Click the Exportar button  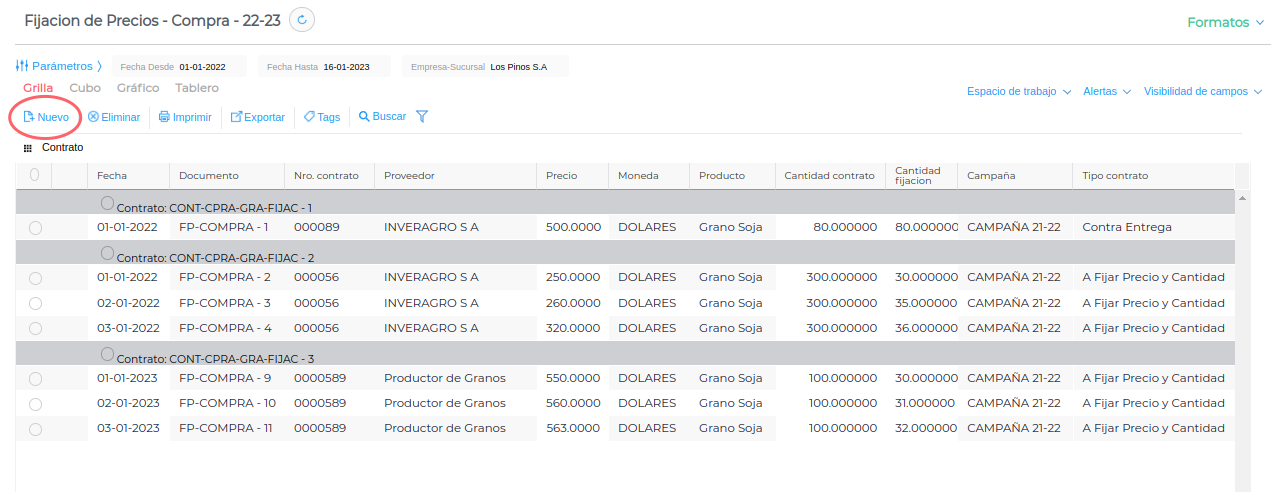click(258, 117)
